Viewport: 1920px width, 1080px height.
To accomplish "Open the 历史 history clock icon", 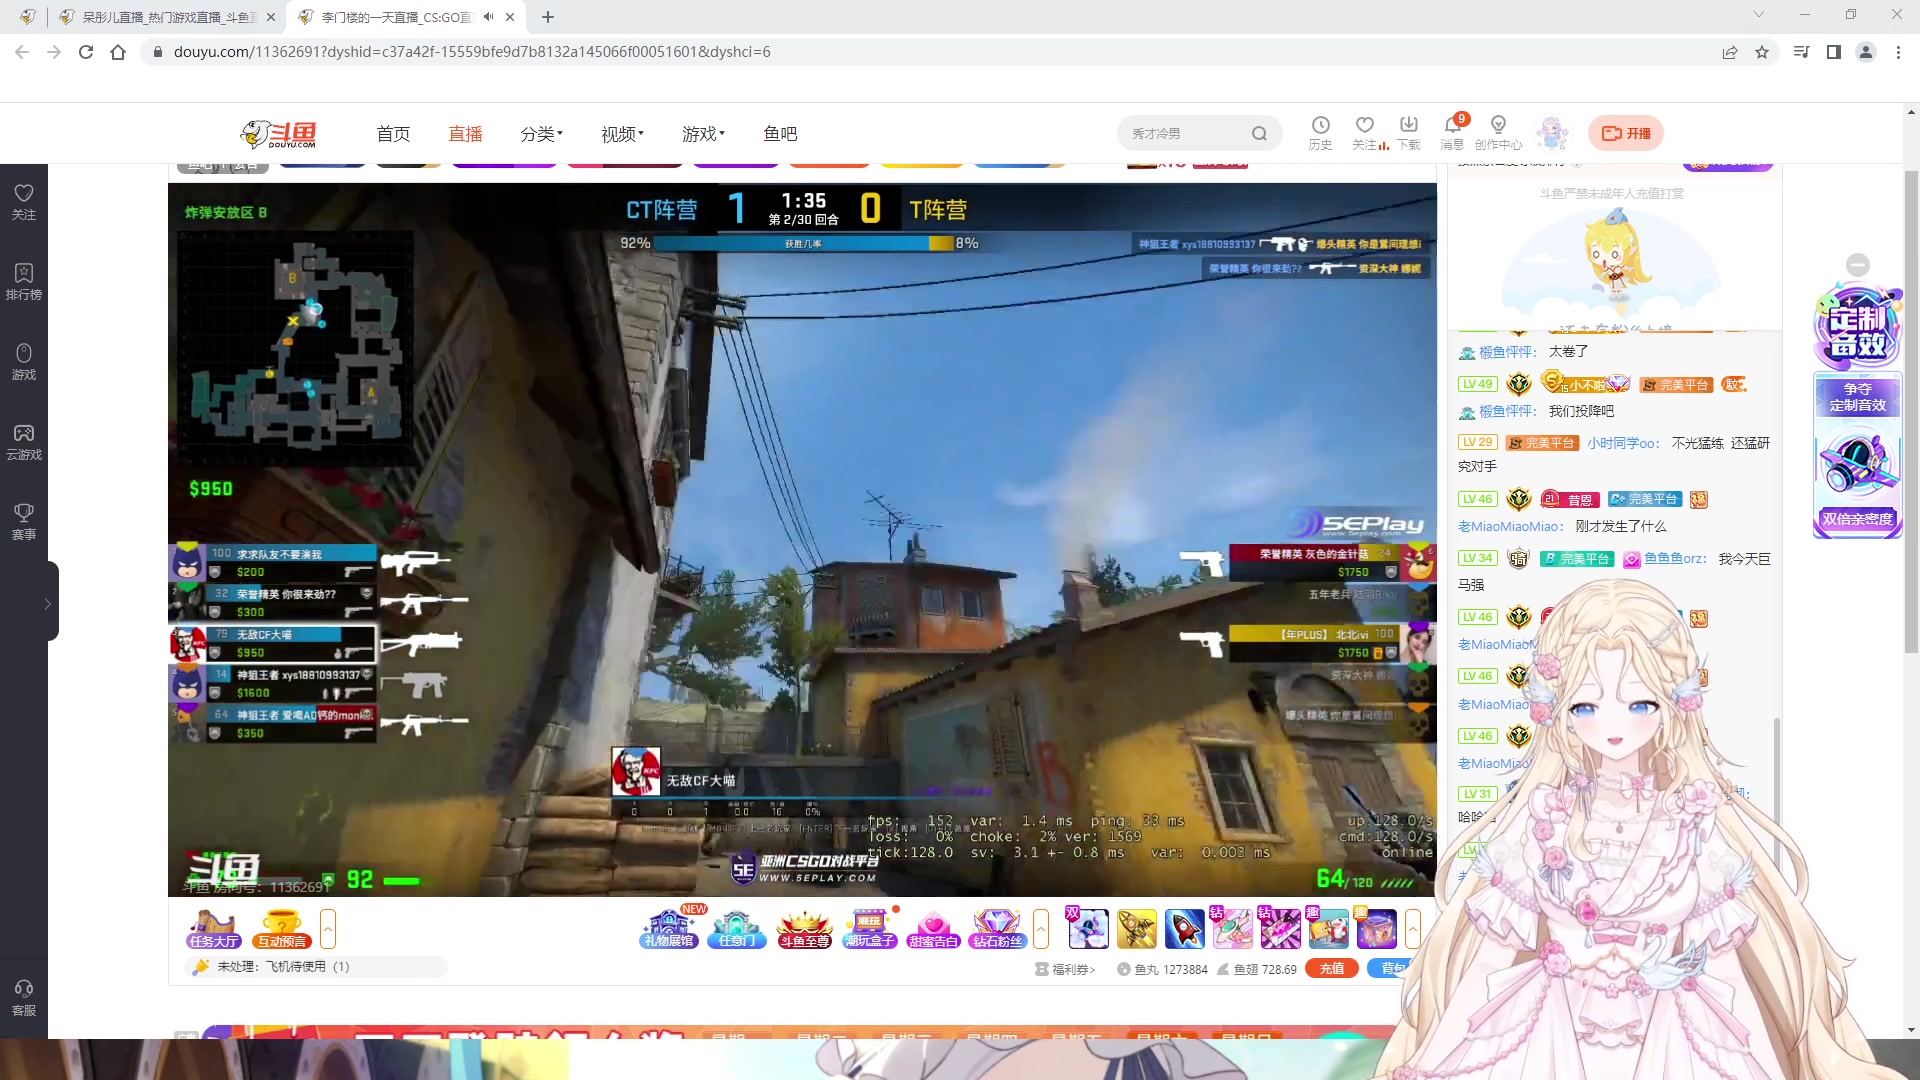I will coord(1320,132).
